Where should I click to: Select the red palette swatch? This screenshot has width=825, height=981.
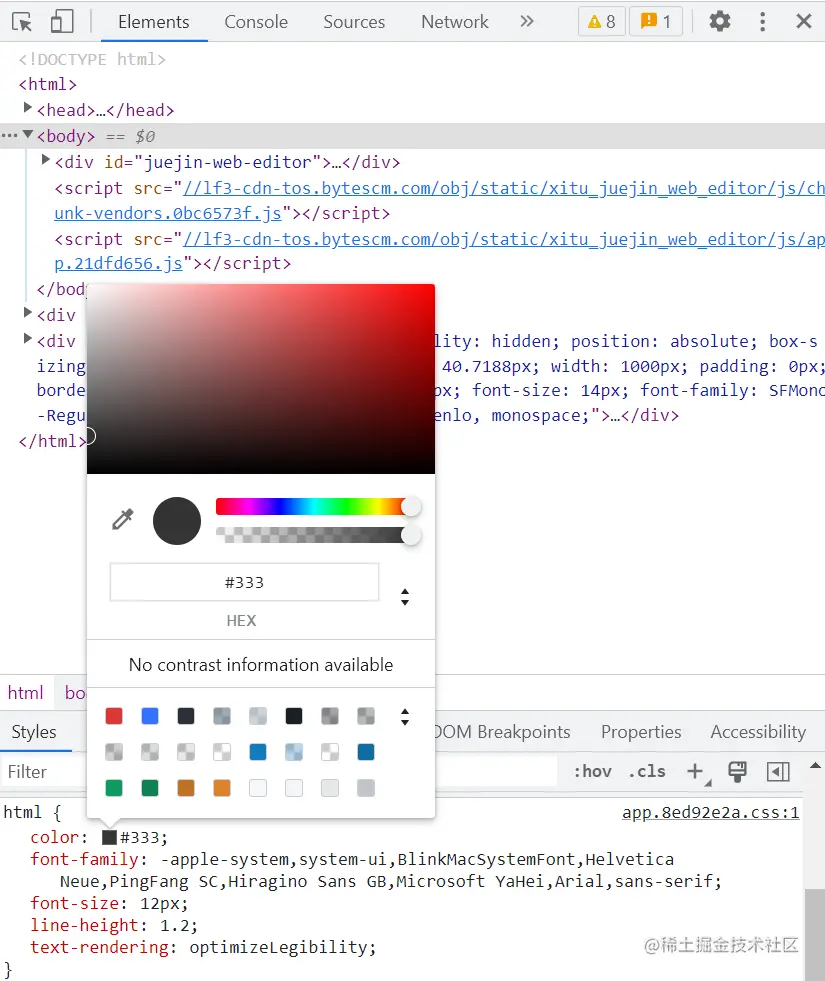coord(114,716)
